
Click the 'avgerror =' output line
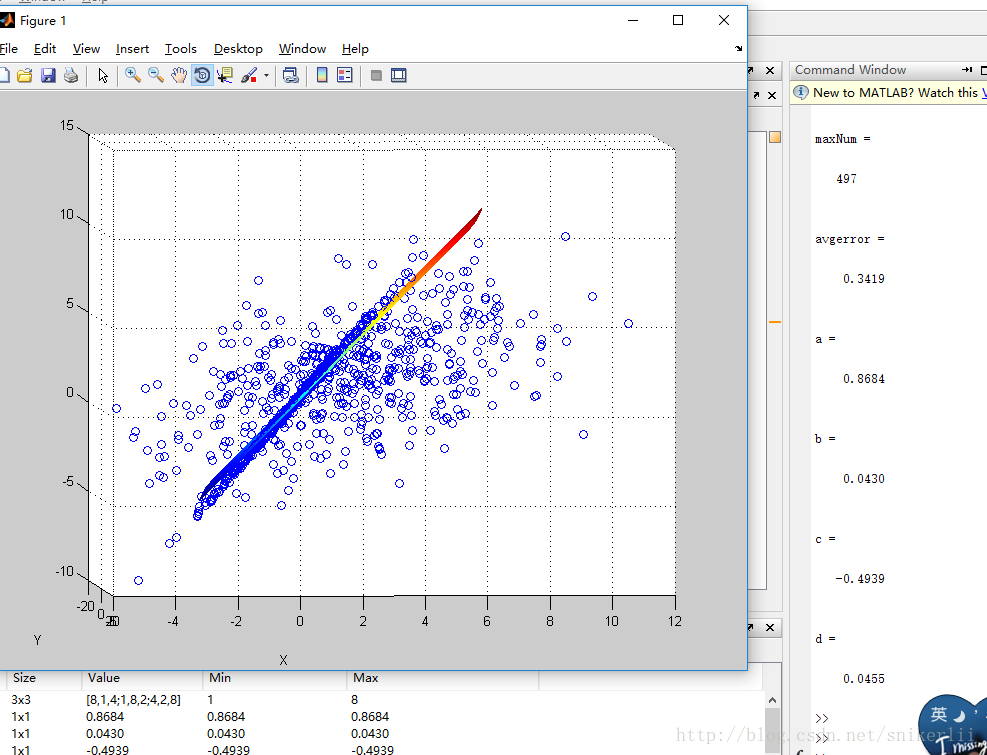tap(849, 239)
